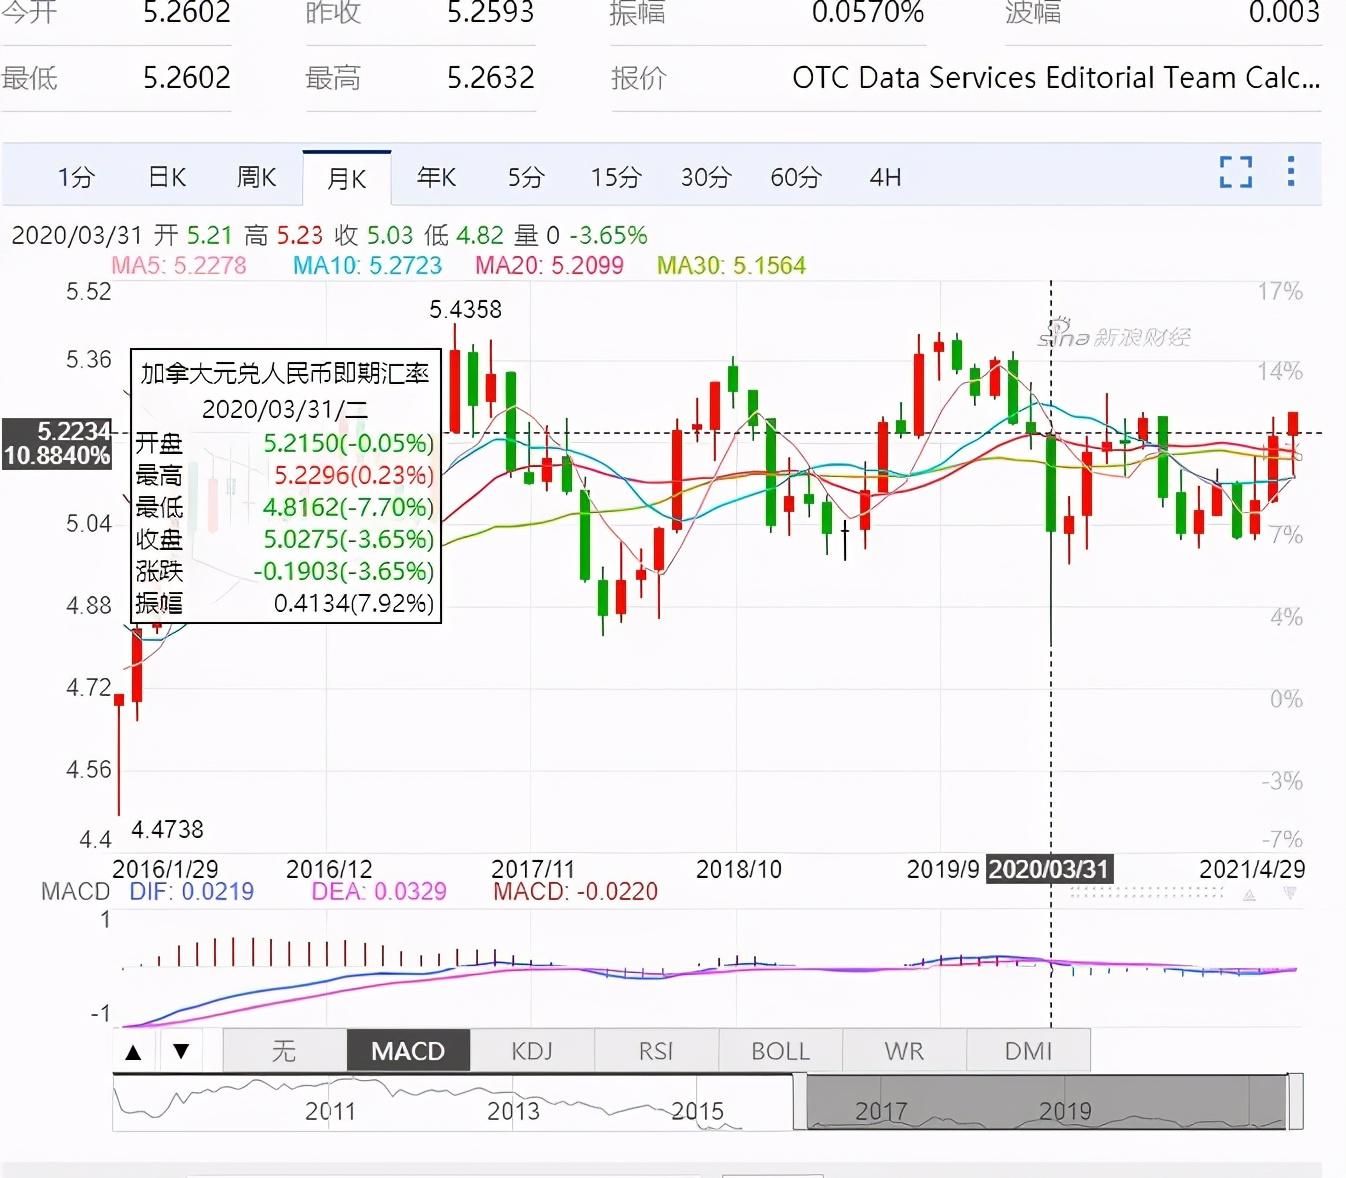Open the three-dot more options menu

tap(1291, 171)
